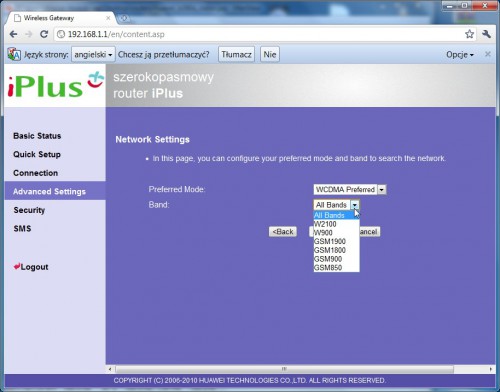Open Connection menu
The image size is (500, 392).
35,173
